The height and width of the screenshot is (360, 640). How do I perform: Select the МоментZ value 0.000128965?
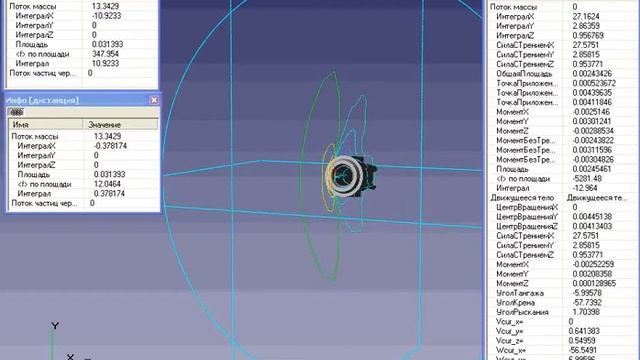click(x=594, y=283)
